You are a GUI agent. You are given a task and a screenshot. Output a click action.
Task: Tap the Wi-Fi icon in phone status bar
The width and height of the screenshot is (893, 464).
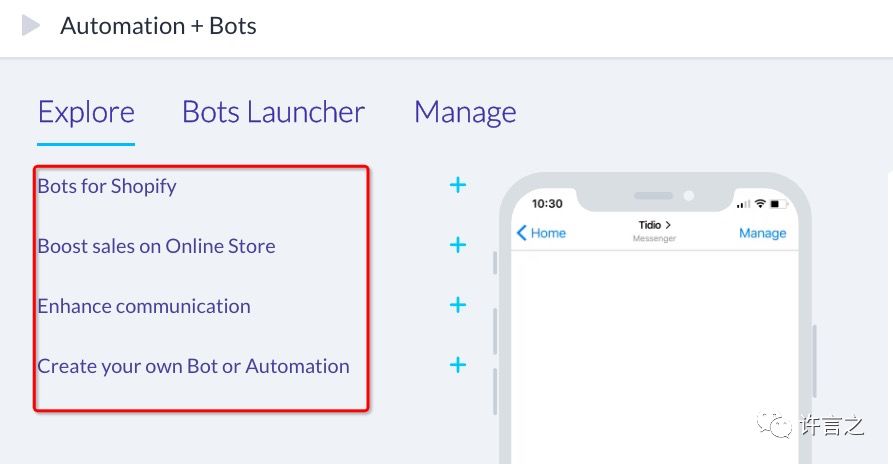point(760,203)
